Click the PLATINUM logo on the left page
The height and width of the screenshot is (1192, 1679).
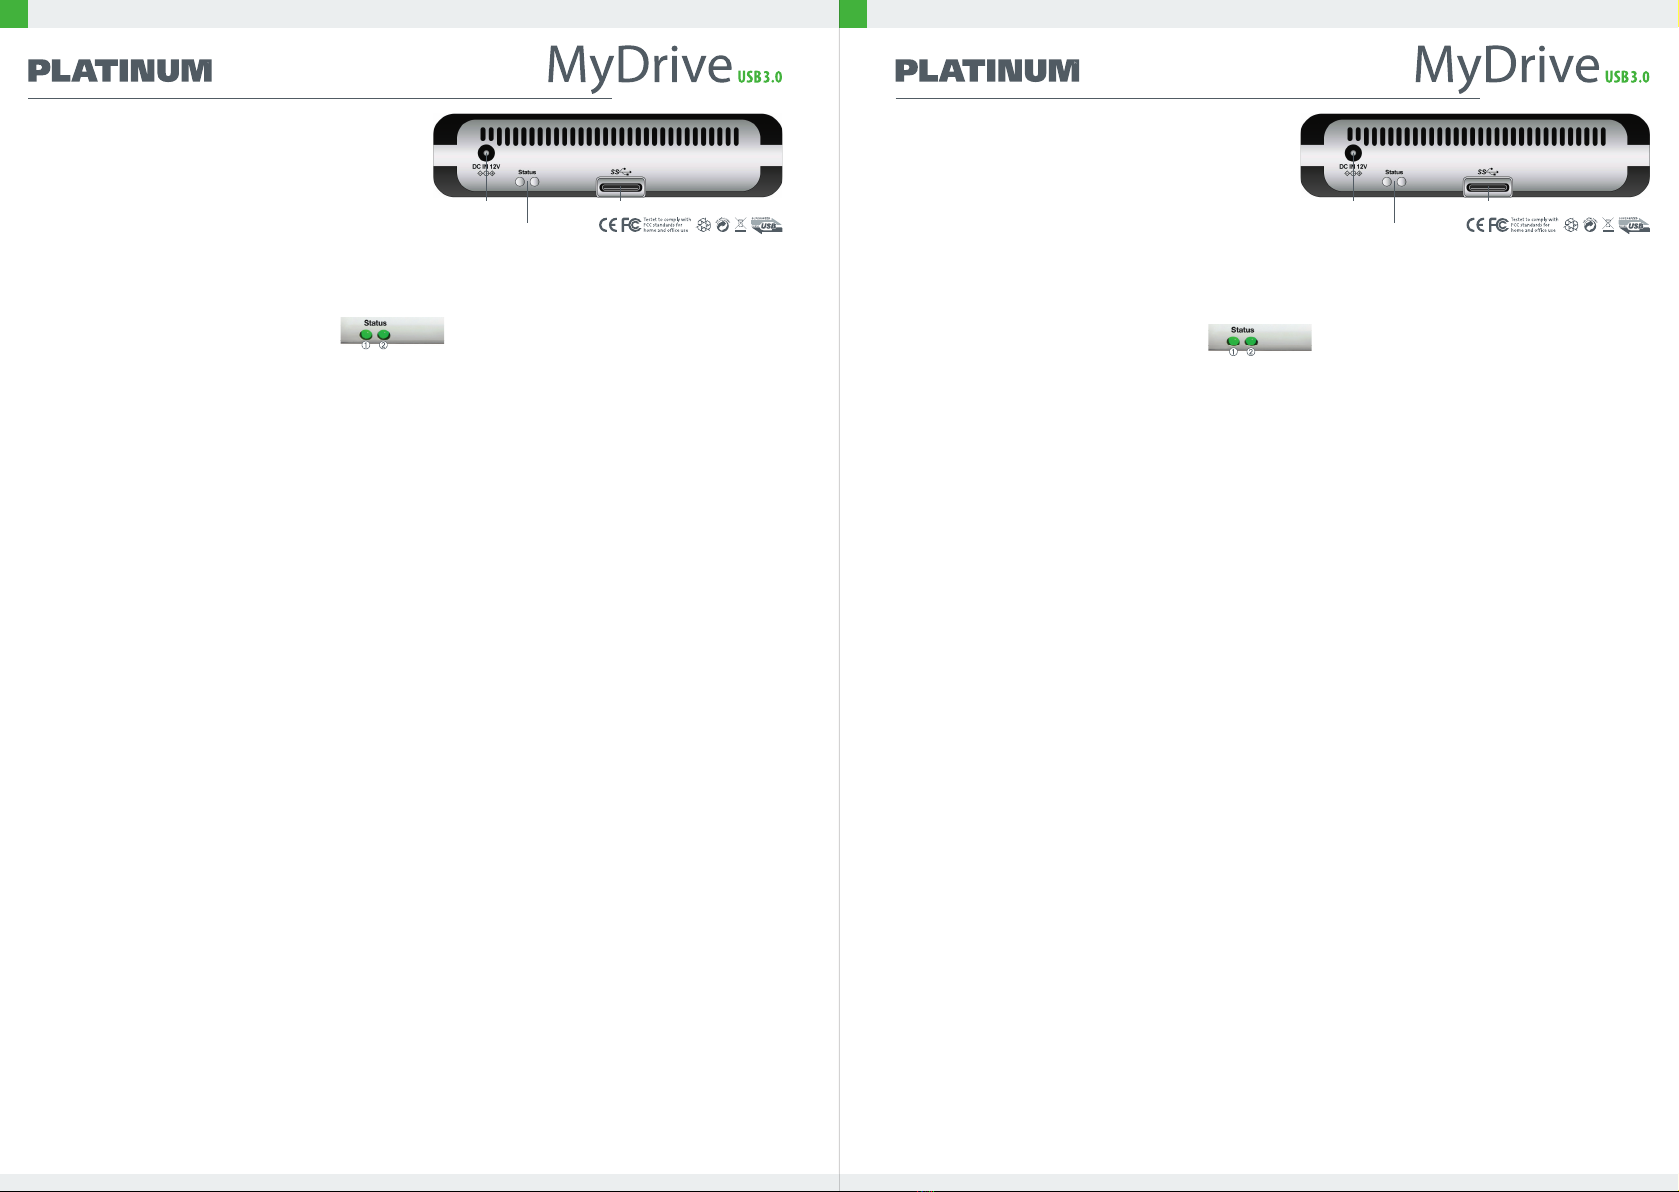[x=120, y=71]
